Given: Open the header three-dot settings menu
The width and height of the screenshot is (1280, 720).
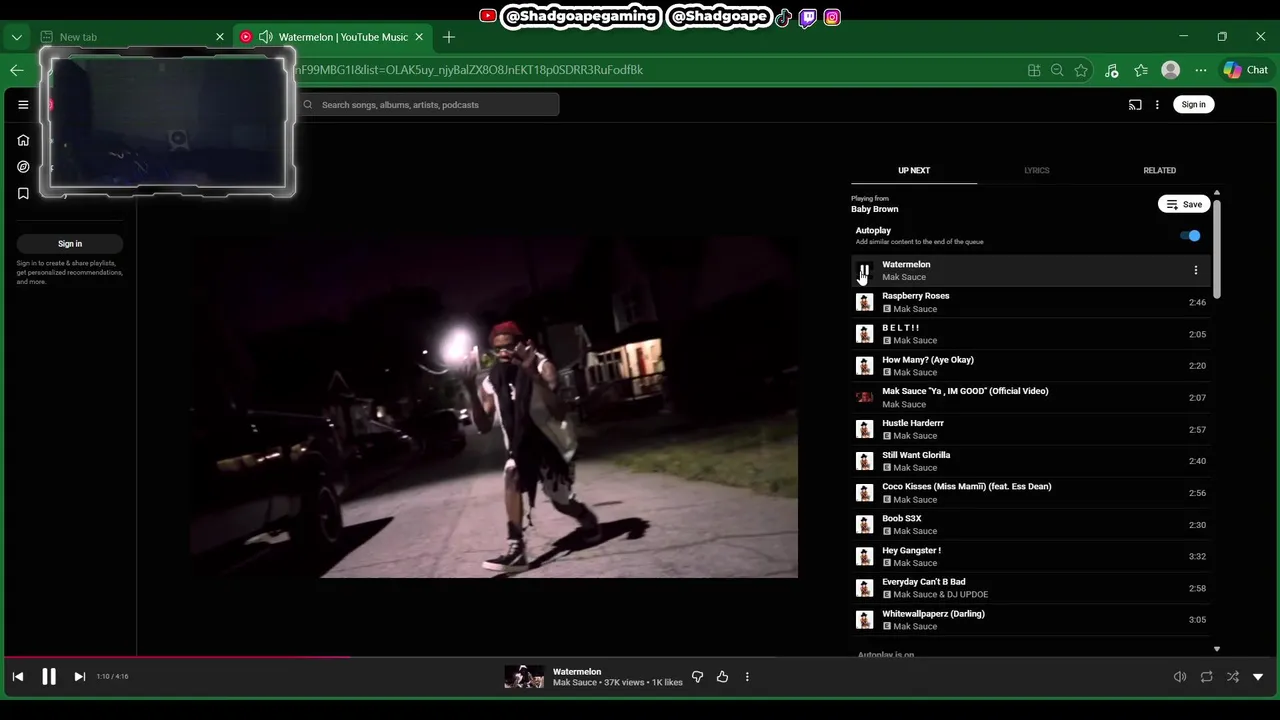Looking at the screenshot, I should [1157, 104].
